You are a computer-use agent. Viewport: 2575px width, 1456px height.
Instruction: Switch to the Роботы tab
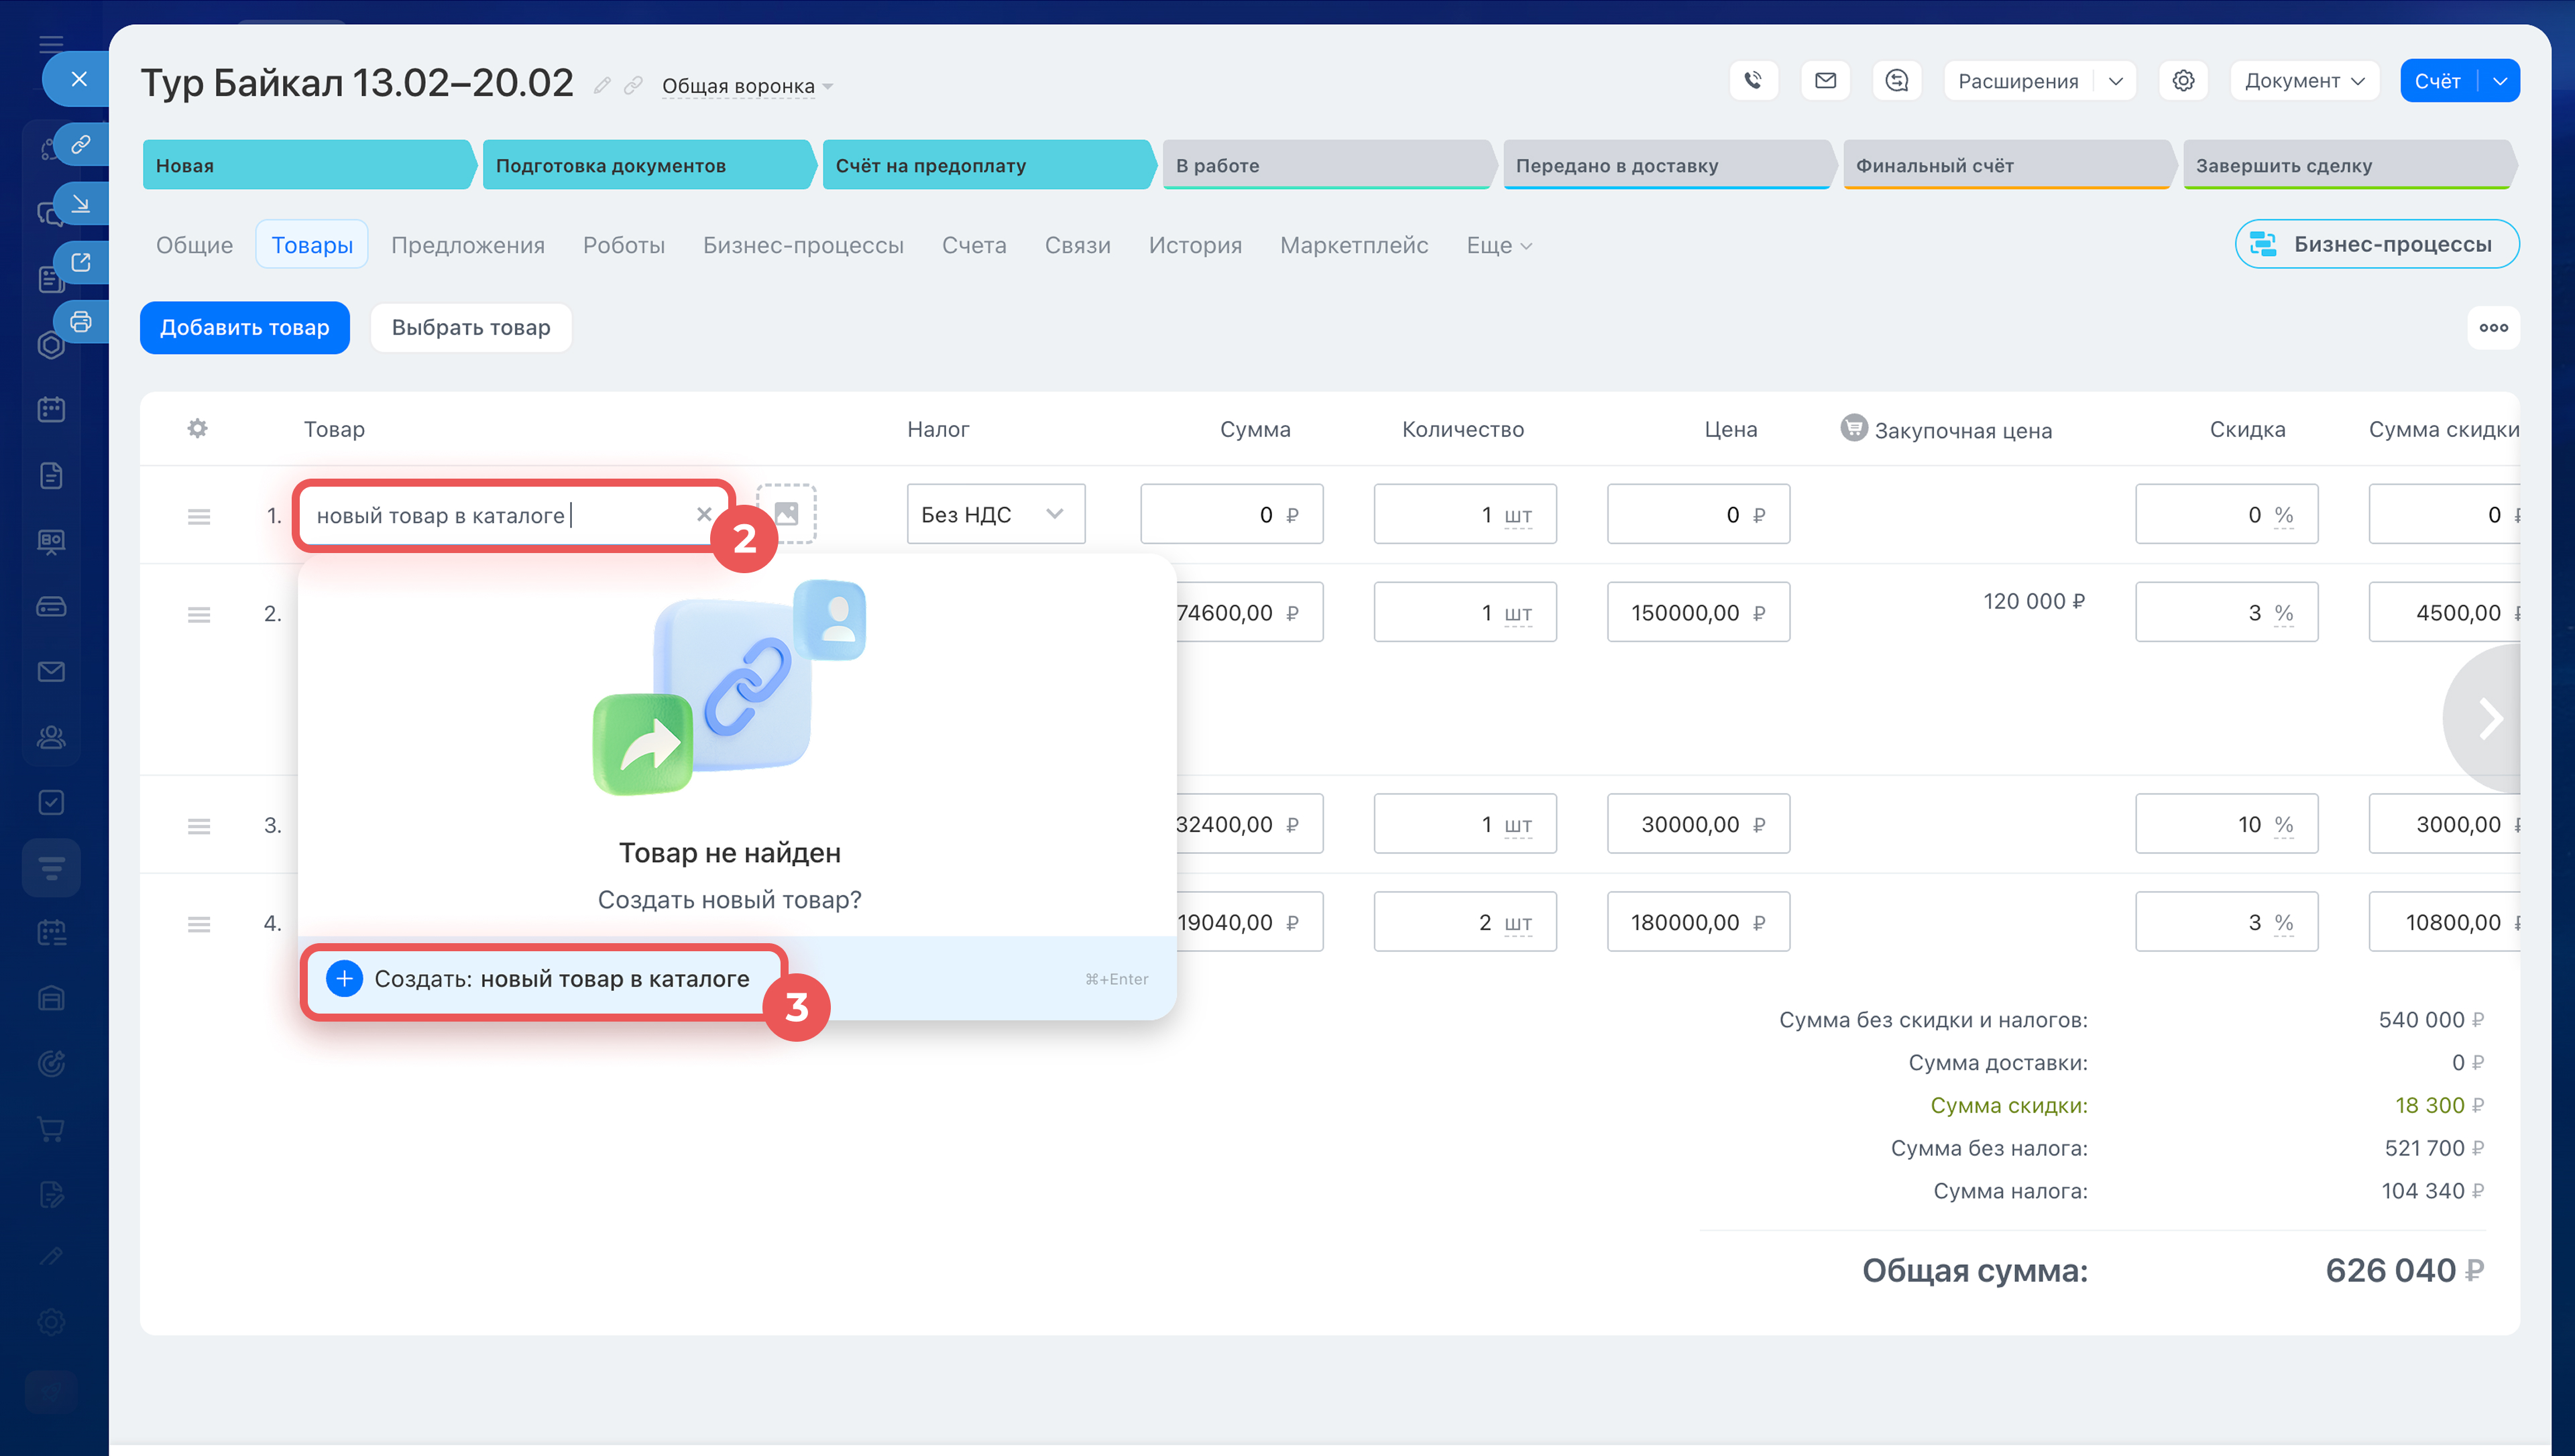pyautogui.click(x=623, y=246)
